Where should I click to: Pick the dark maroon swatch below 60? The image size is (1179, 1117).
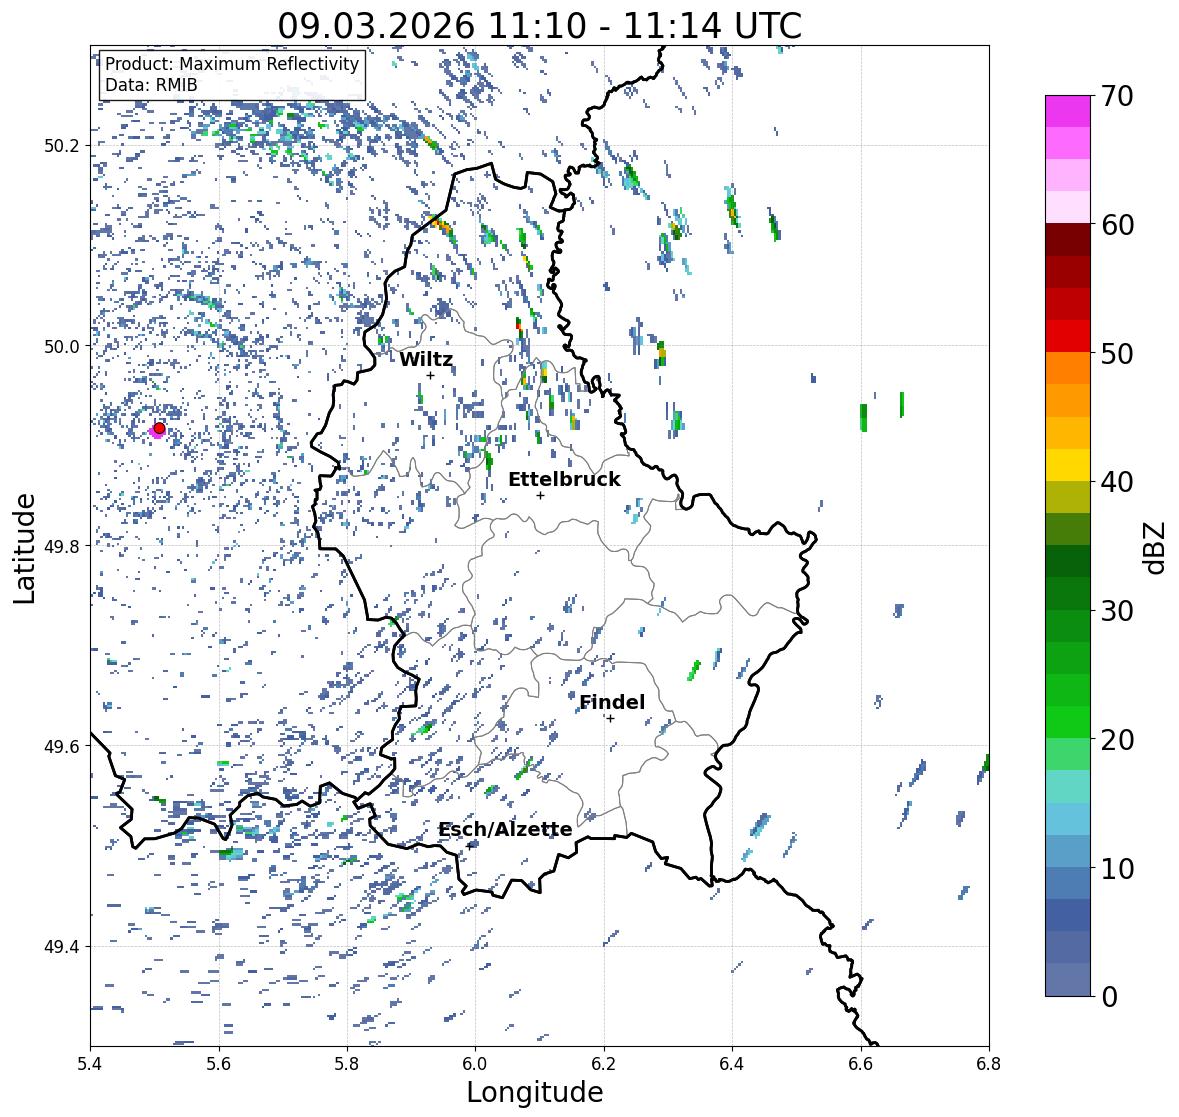point(1068,240)
